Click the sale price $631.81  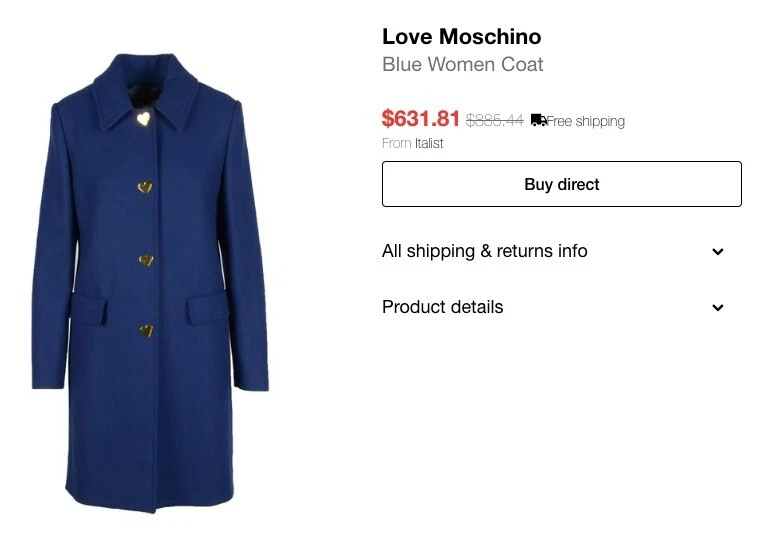point(420,119)
